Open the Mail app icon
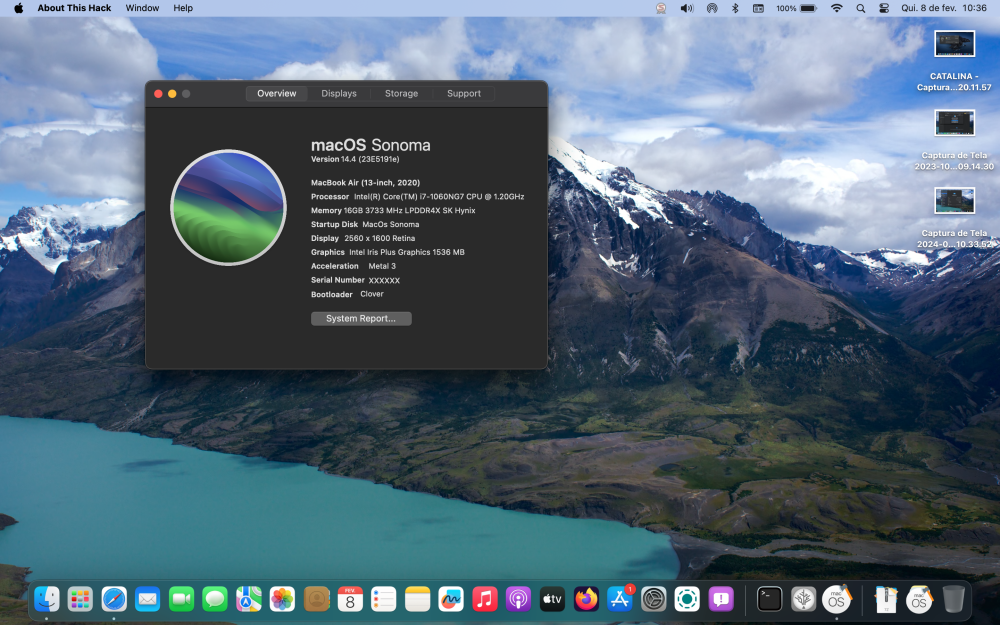This screenshot has width=1000, height=625. 147,599
